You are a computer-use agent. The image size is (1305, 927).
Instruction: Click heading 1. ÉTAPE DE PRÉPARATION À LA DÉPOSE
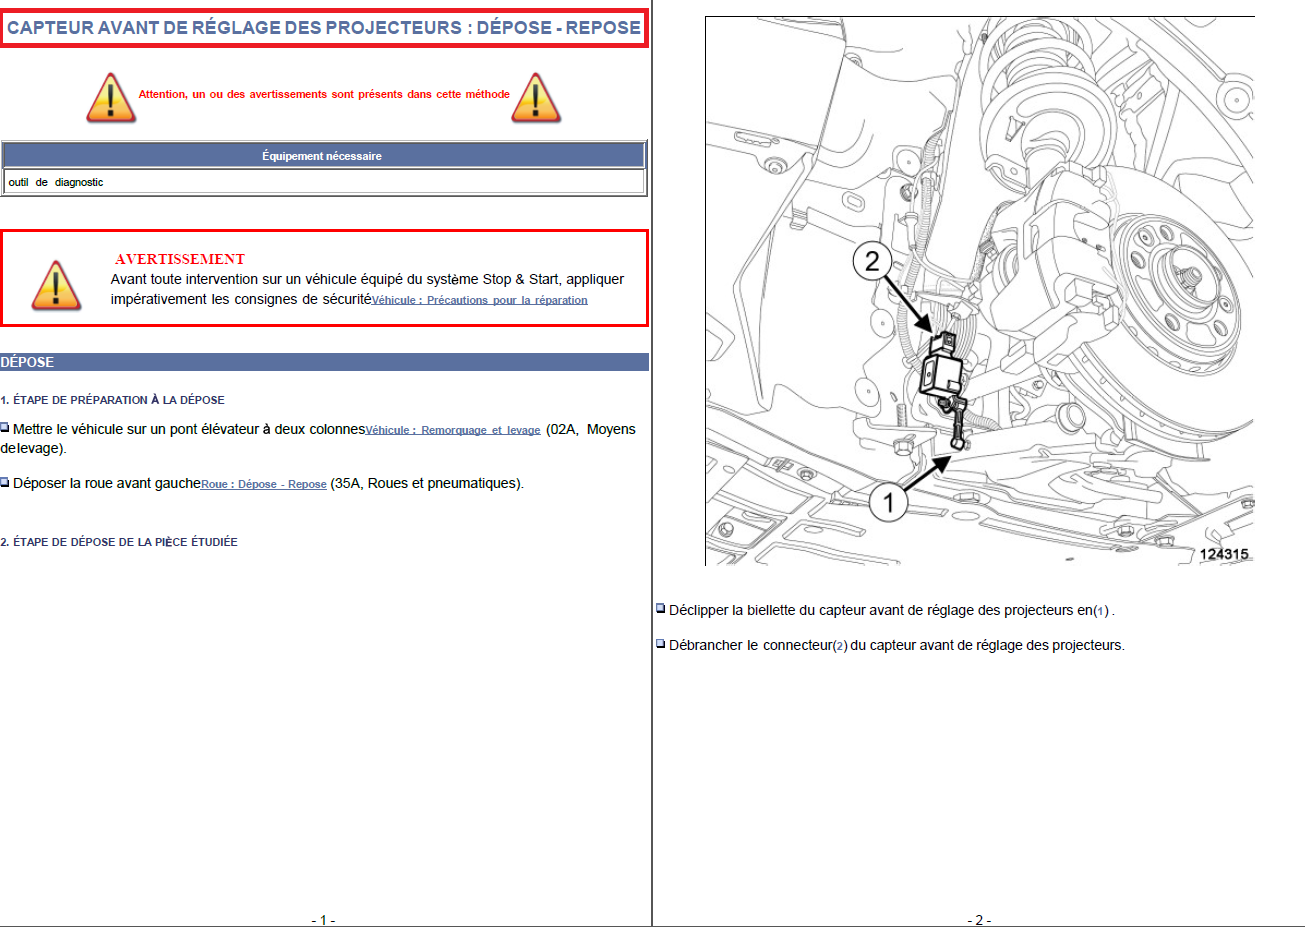[112, 400]
